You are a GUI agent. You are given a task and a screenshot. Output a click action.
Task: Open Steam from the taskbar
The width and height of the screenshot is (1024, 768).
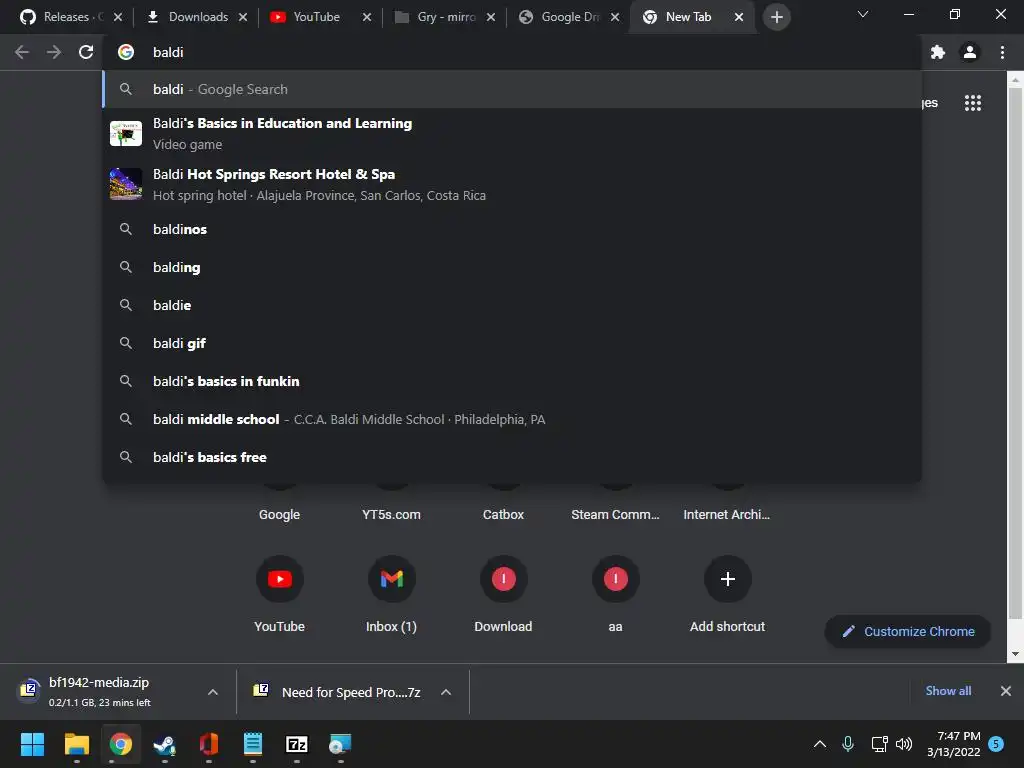click(165, 744)
